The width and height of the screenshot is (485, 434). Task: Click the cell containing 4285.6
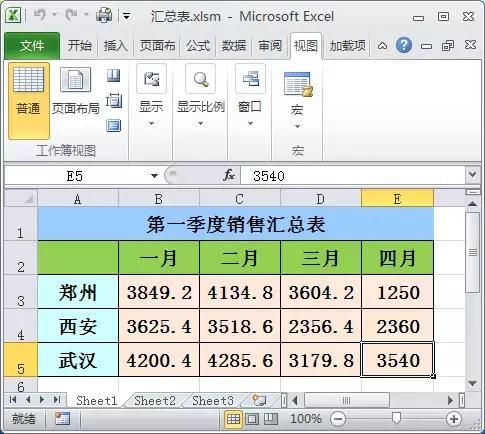(x=240, y=360)
